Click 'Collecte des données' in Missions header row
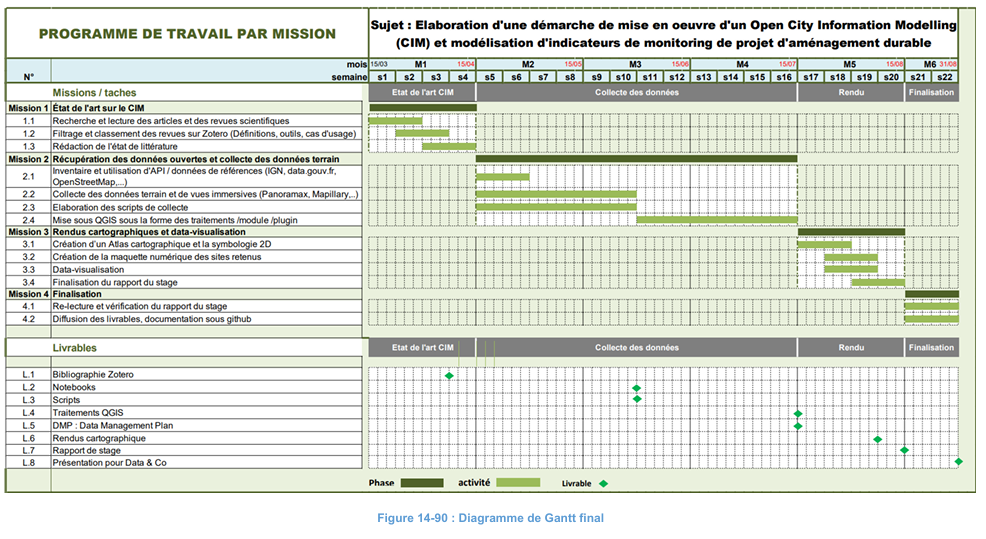986x539 pixels. [x=636, y=92]
